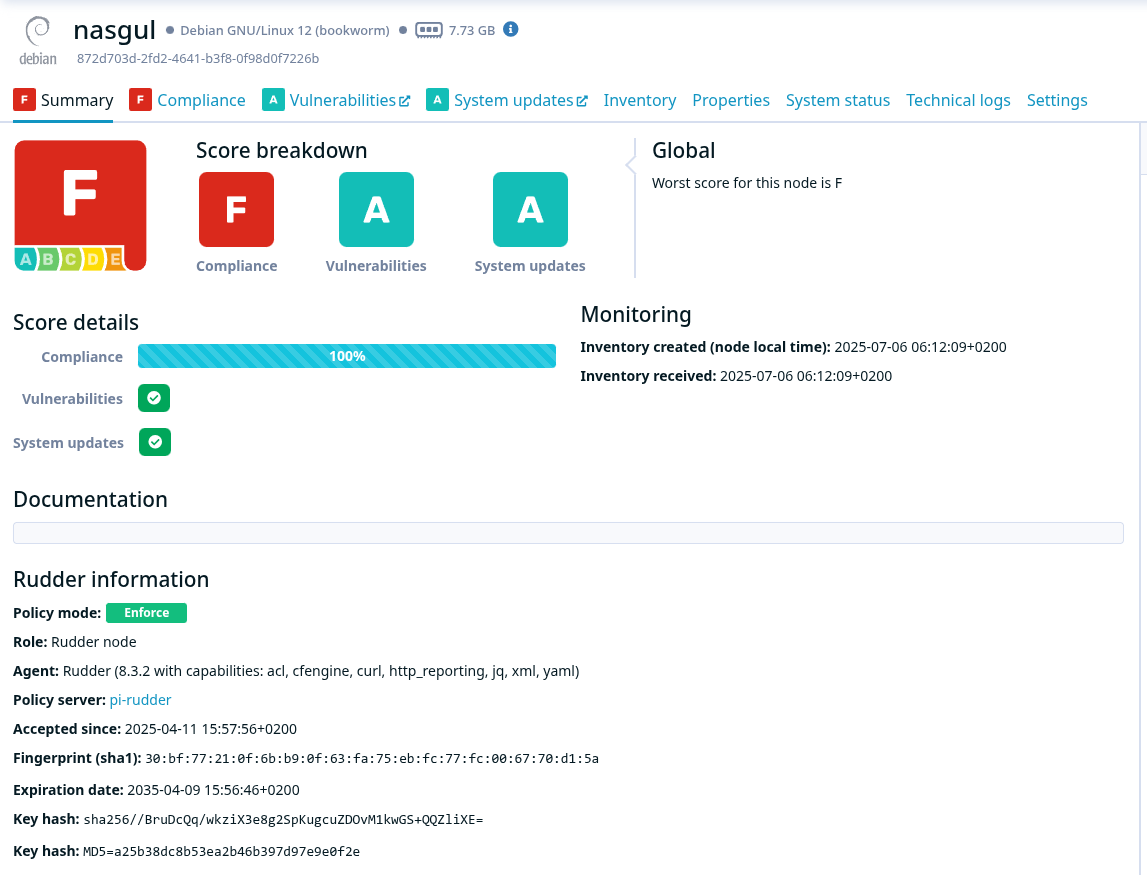Click the F badge on Compliance tab
This screenshot has width=1147, height=875.
pos(140,99)
